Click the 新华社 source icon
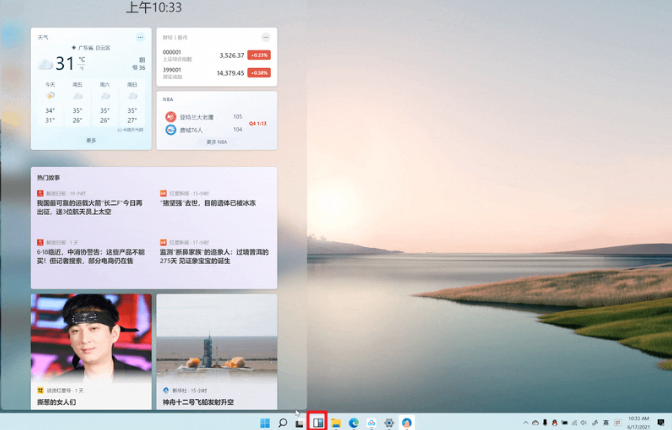The width and height of the screenshot is (672, 430). 166,391
